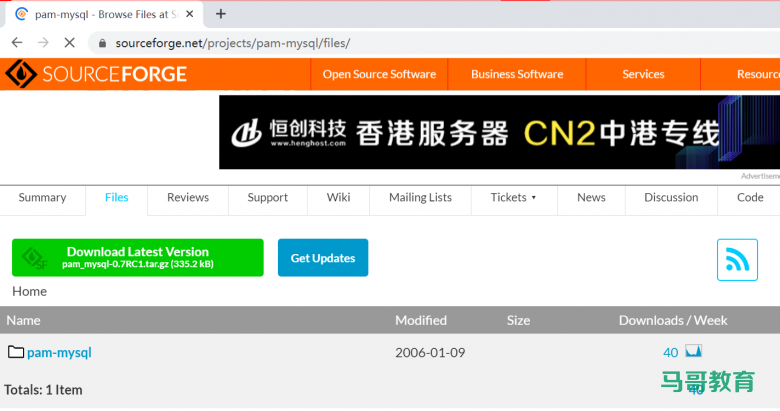Viewport: 780px width, 411px height.
Task: Open the pam-mysql folder link
Action: [59, 353]
